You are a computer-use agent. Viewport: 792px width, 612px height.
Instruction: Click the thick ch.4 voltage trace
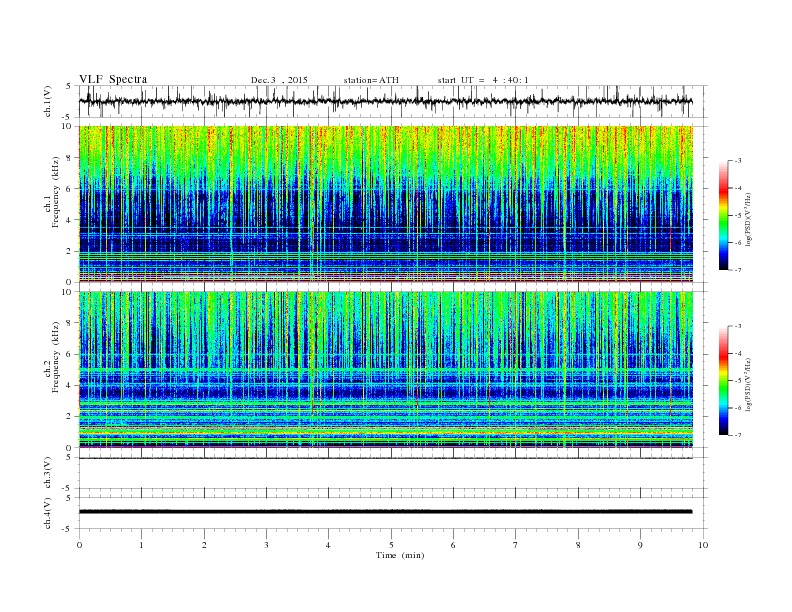[x=386, y=512]
